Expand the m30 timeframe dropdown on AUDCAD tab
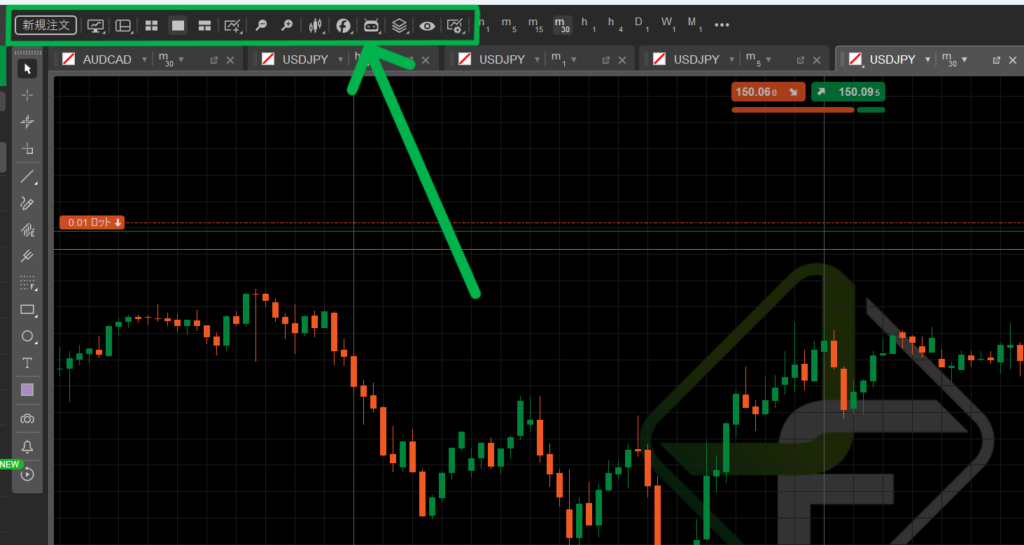 click(182, 60)
